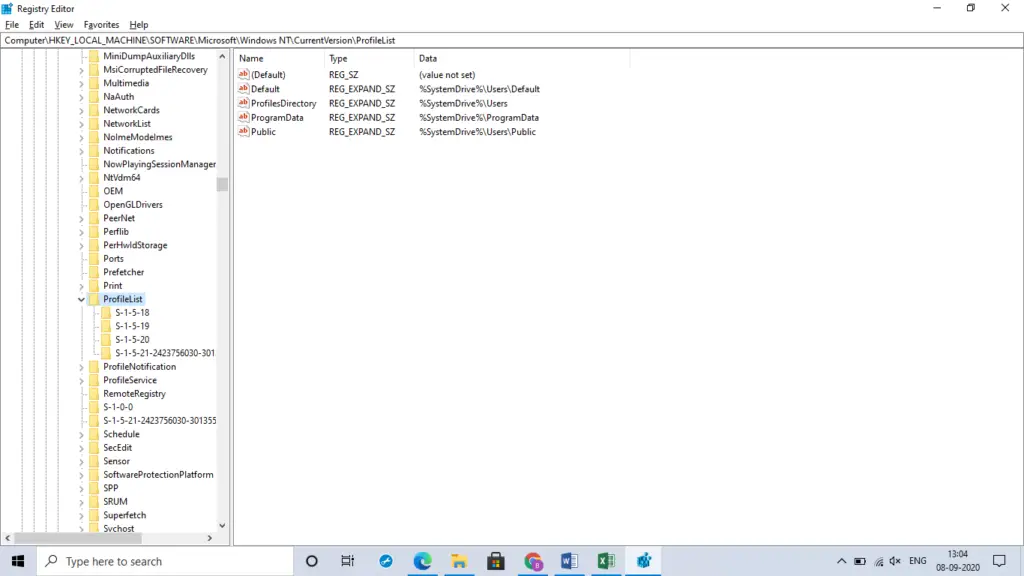Image resolution: width=1024 pixels, height=576 pixels.
Task: Collapse the ProfileList key
Action: 82,300
